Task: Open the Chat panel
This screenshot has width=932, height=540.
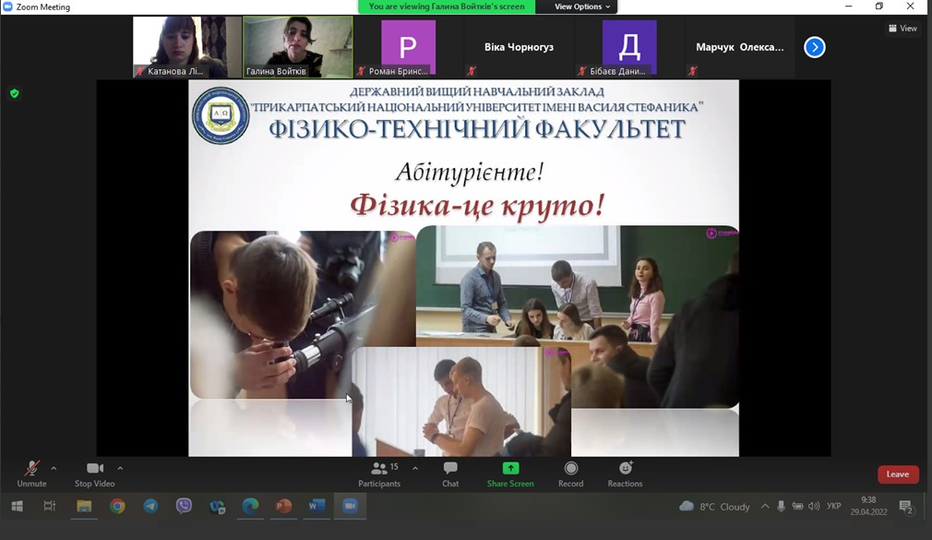Action: (x=450, y=473)
